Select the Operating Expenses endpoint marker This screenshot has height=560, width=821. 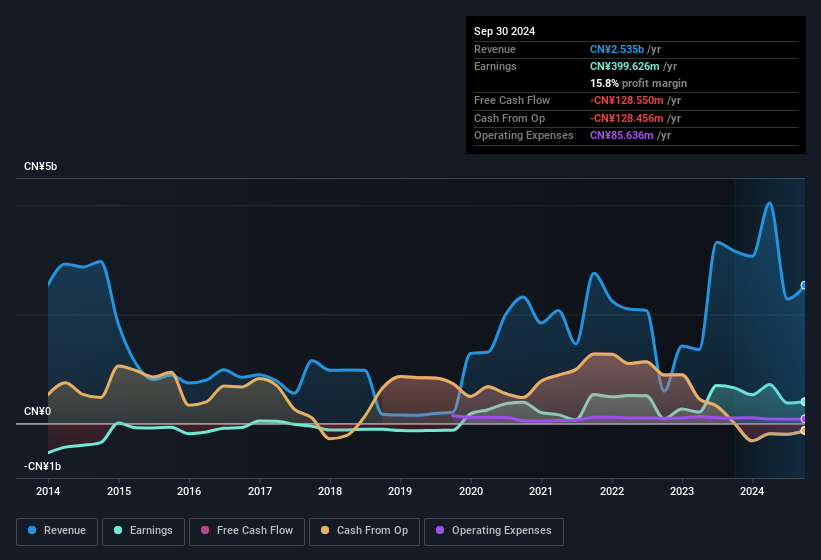[804, 419]
